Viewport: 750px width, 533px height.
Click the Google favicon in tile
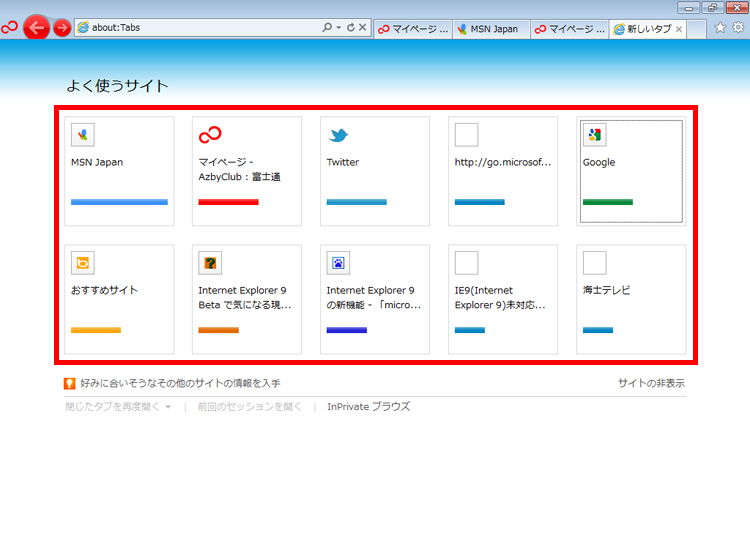(x=595, y=135)
